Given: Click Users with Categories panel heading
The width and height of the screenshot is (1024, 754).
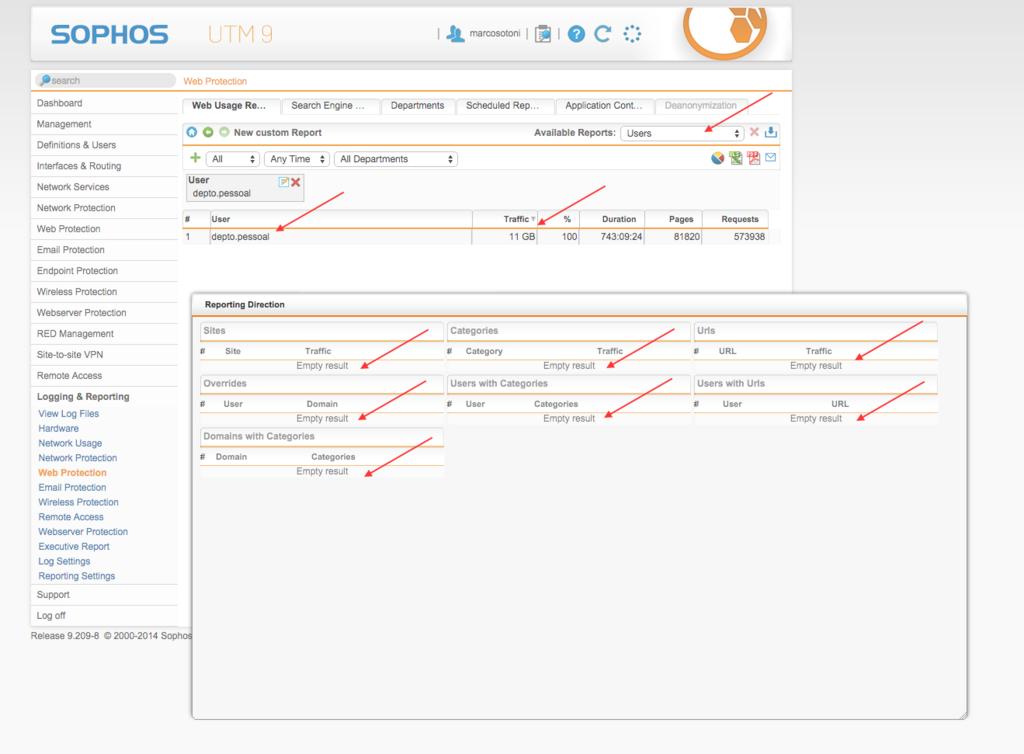Looking at the screenshot, I should 499,383.
